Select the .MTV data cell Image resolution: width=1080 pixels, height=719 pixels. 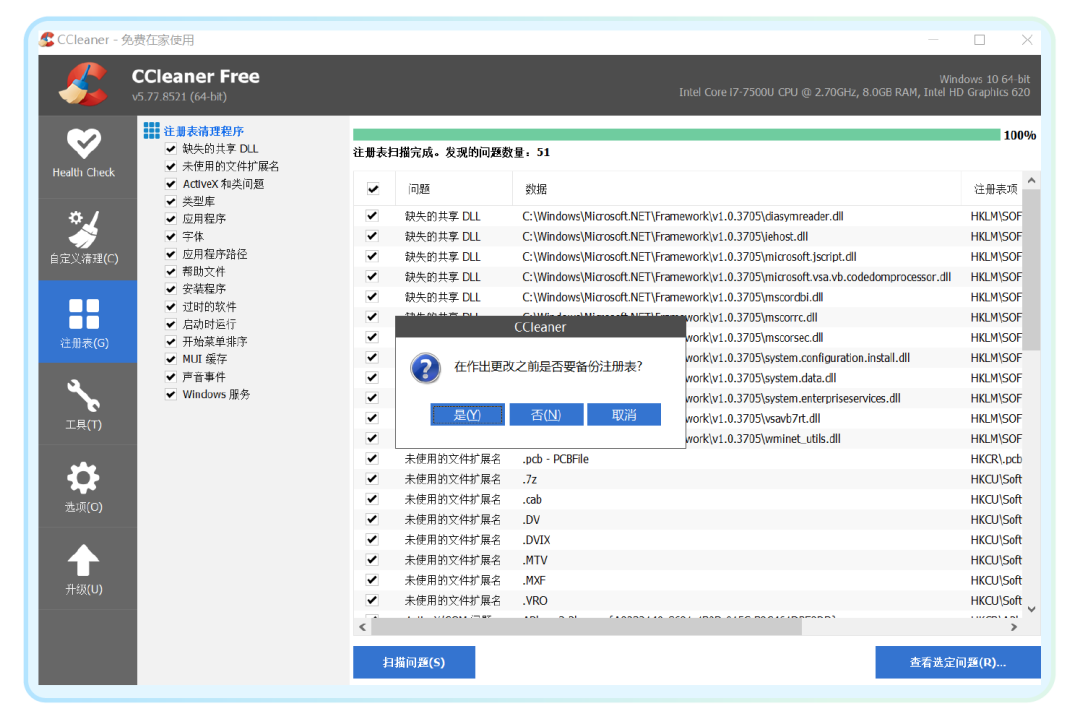(534, 560)
